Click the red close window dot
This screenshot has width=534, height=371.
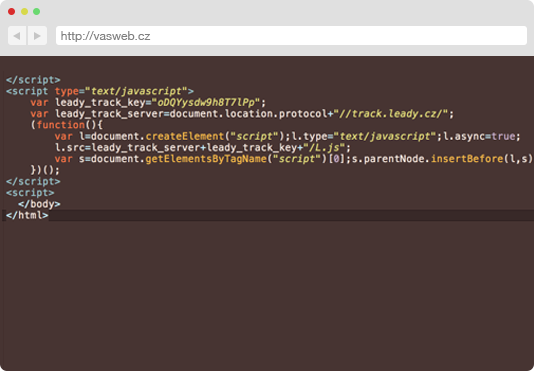[x=11, y=12]
